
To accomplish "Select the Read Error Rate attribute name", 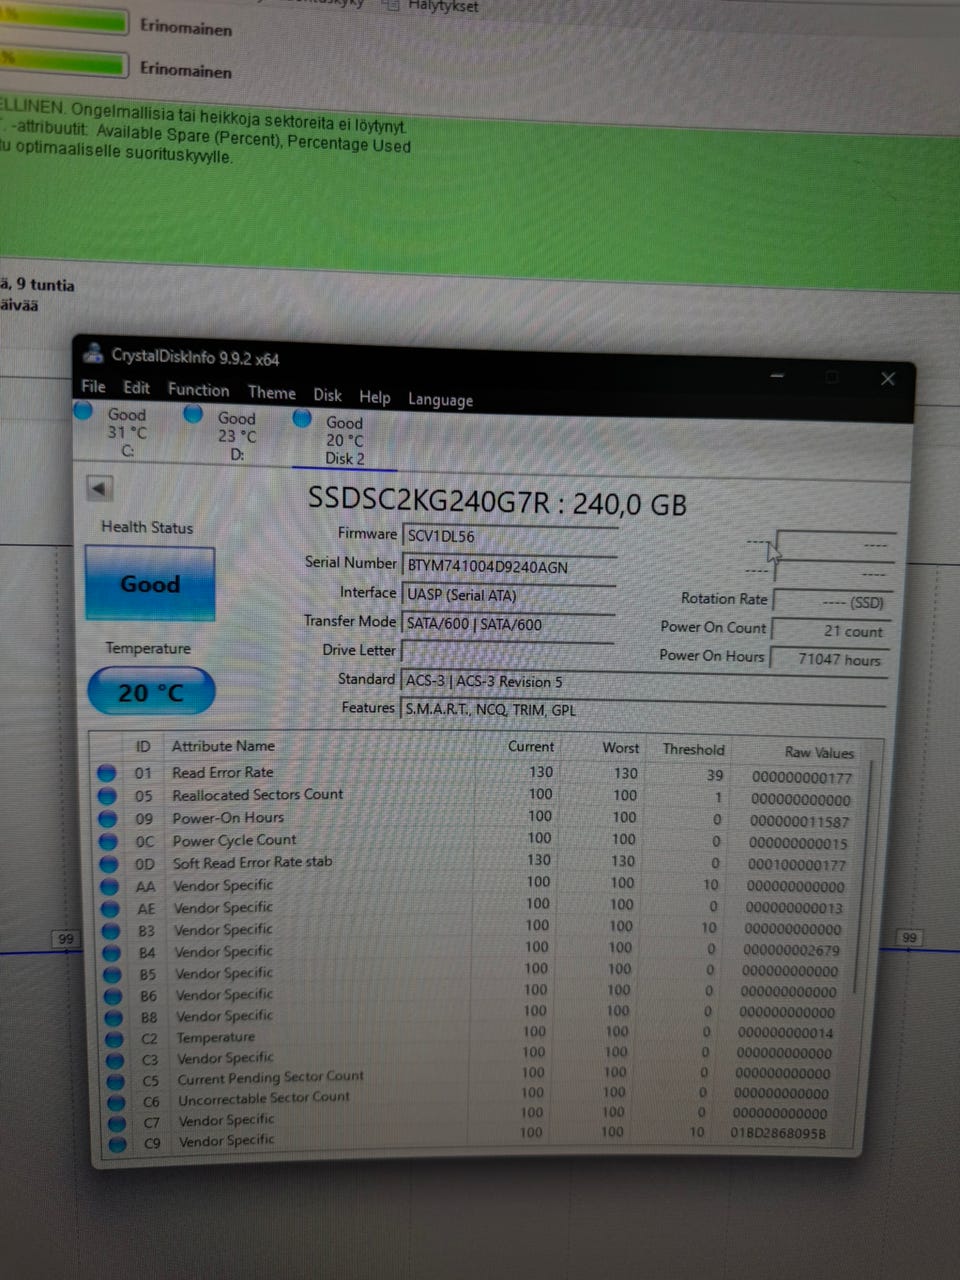I will point(222,772).
